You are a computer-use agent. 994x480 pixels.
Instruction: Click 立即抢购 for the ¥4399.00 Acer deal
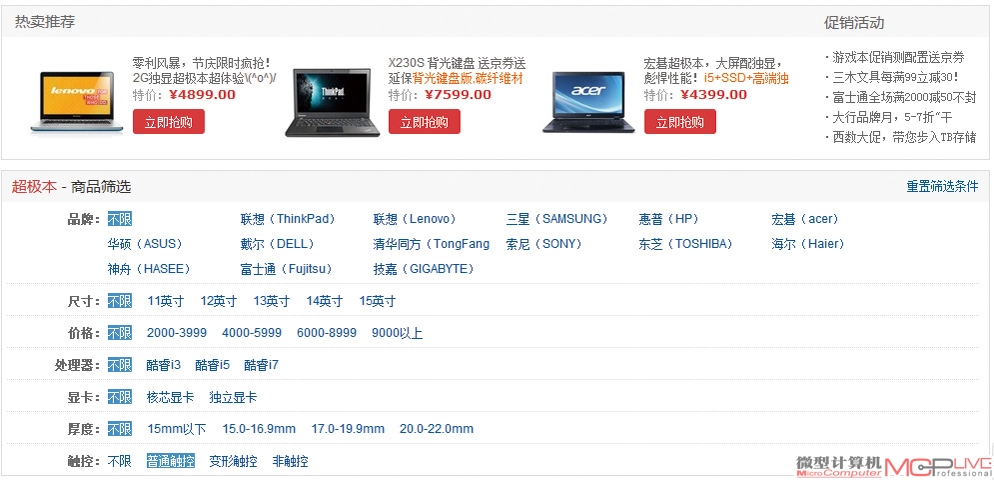pos(680,122)
